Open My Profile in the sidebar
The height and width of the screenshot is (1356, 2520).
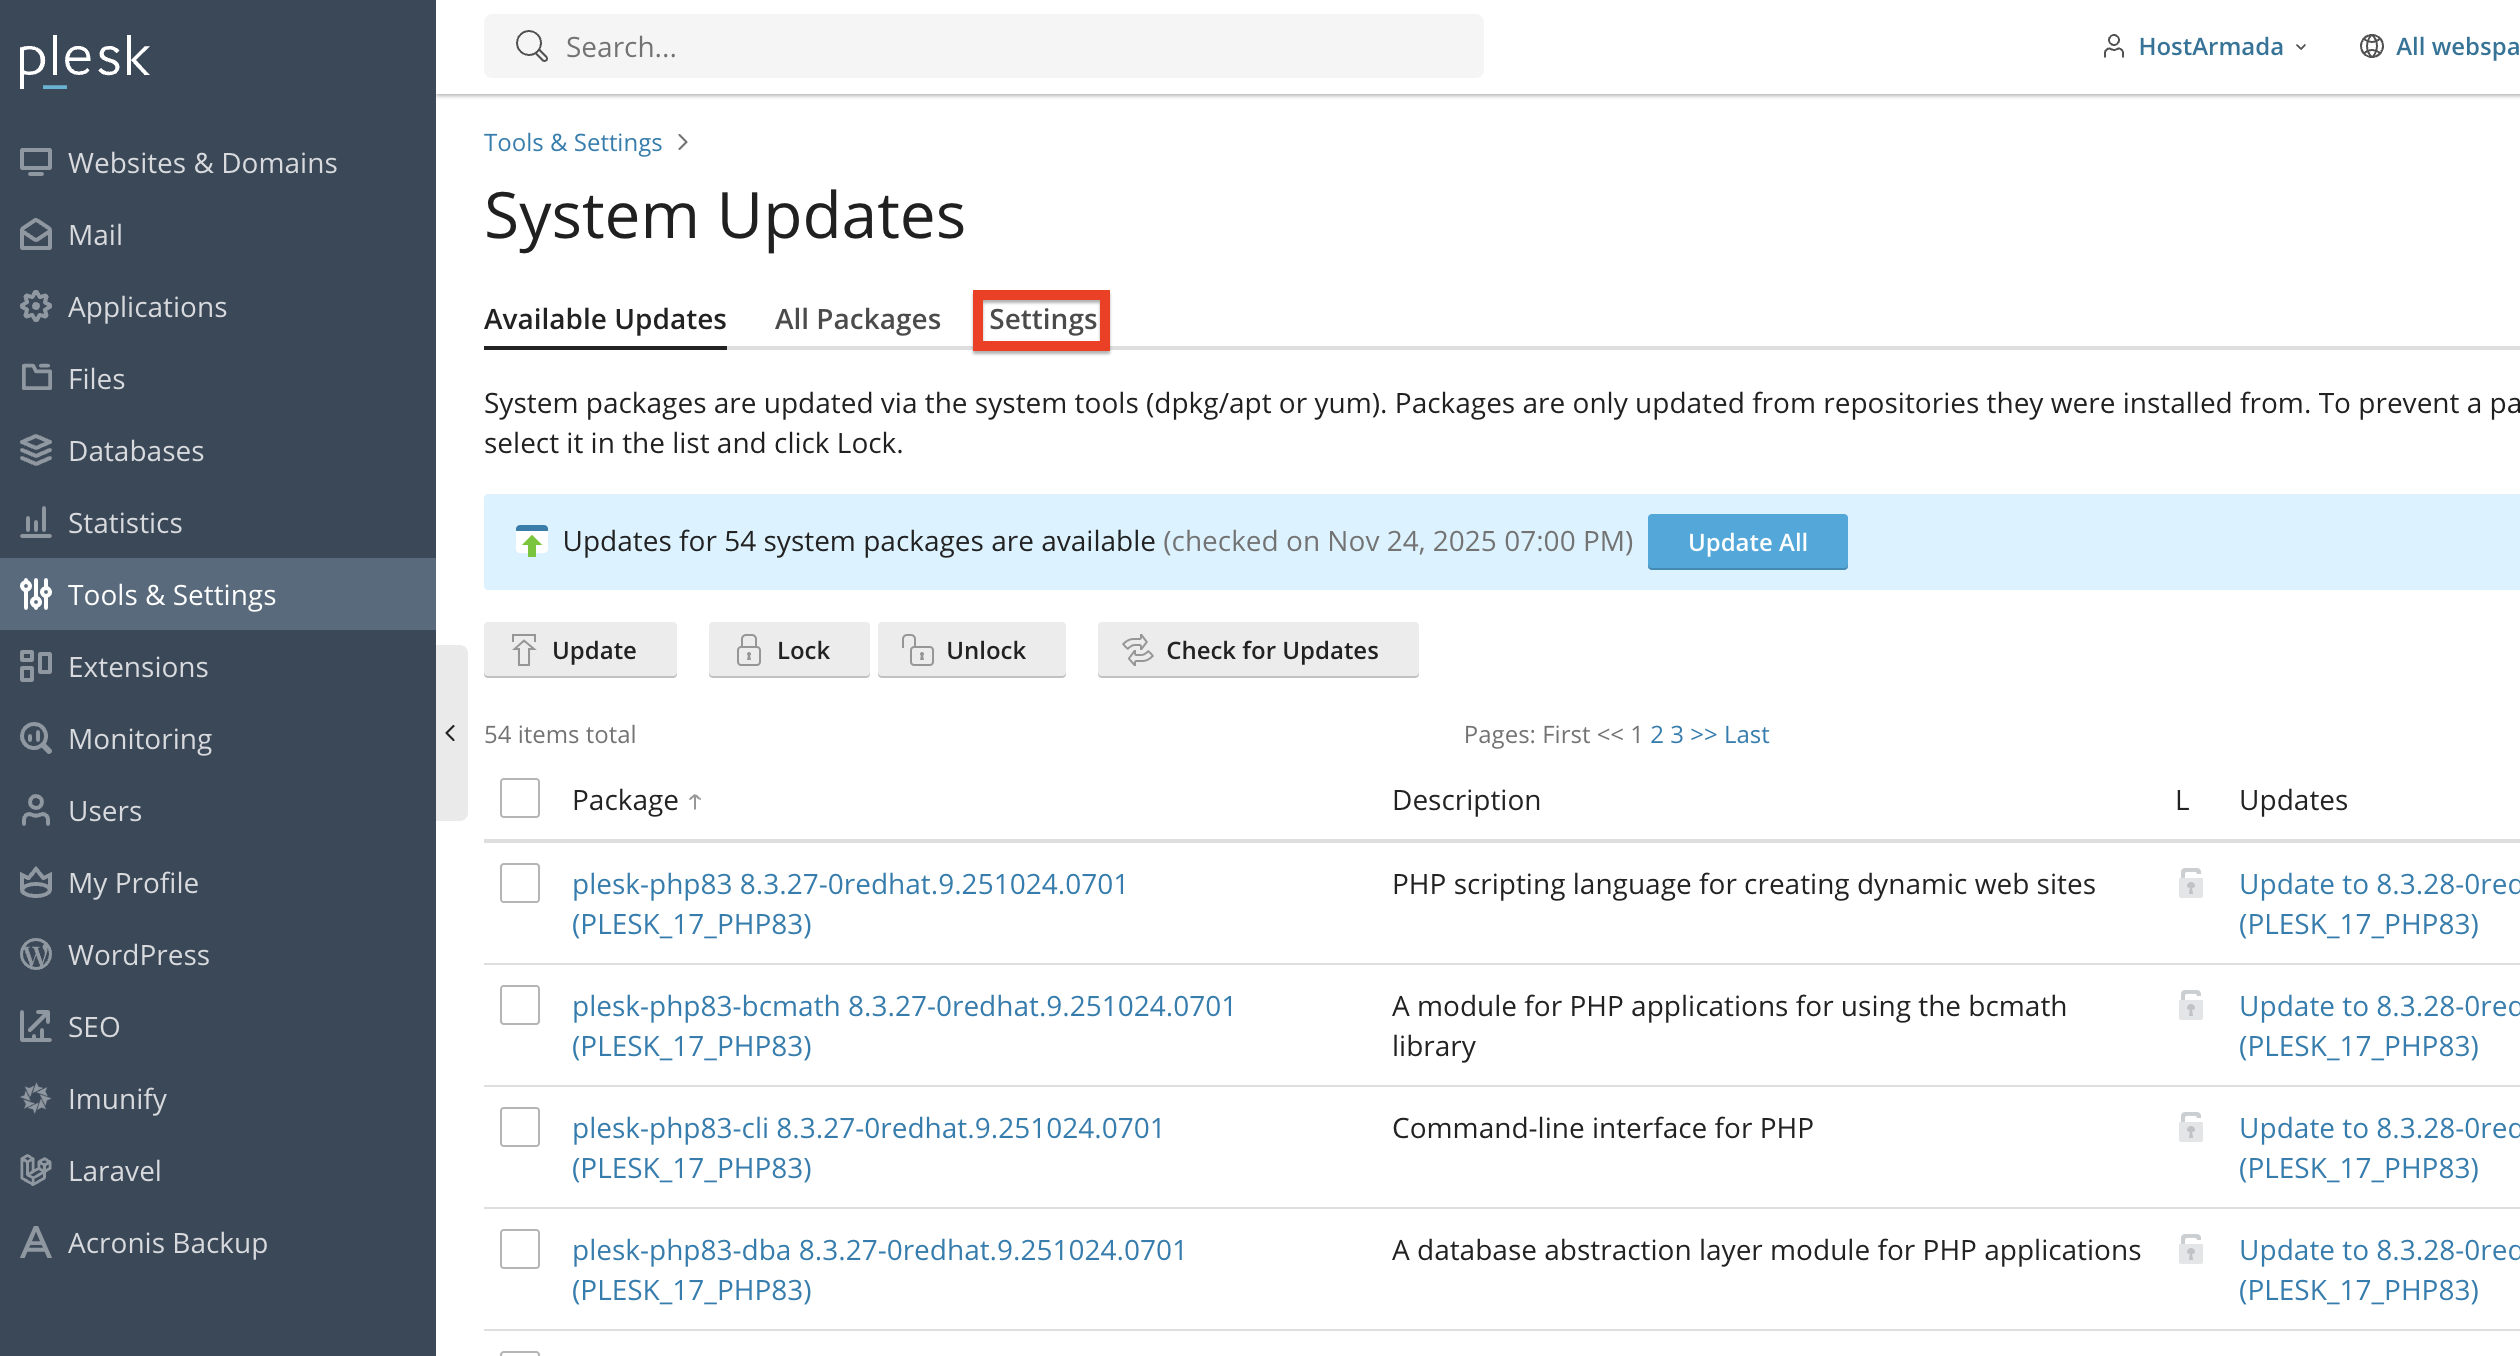click(218, 882)
